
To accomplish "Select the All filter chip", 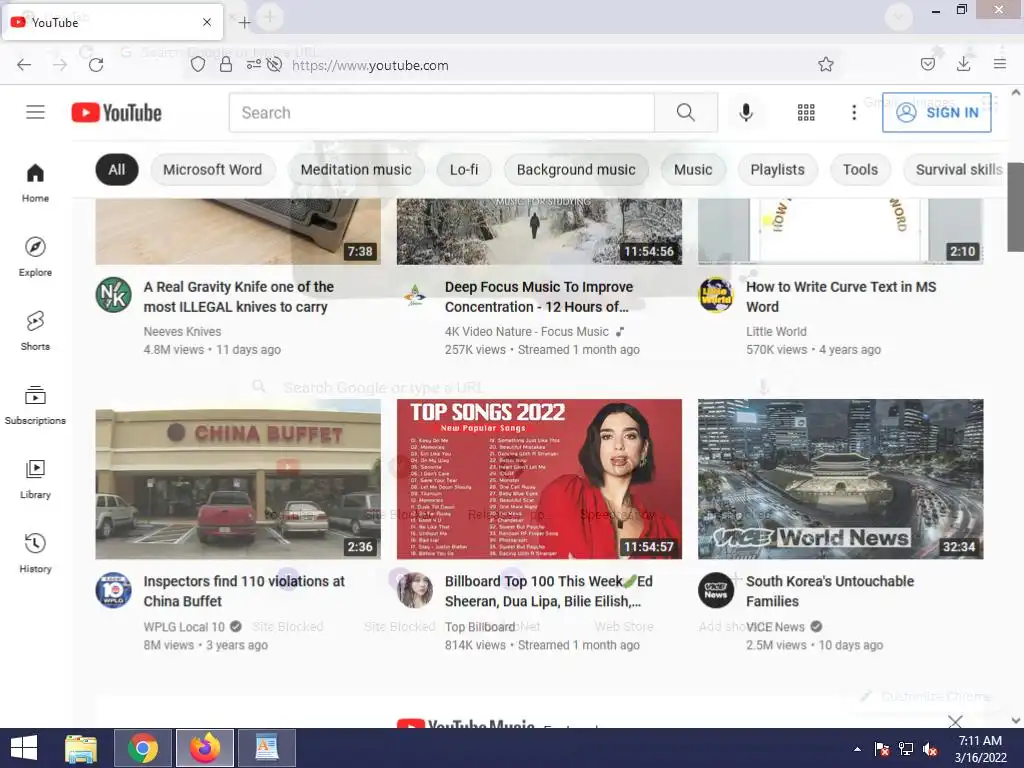I will point(117,170).
